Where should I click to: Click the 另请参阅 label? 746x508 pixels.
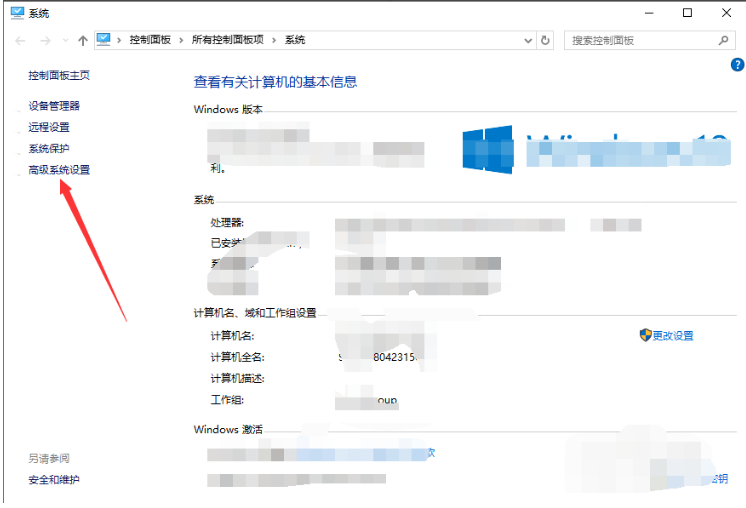coord(49,459)
